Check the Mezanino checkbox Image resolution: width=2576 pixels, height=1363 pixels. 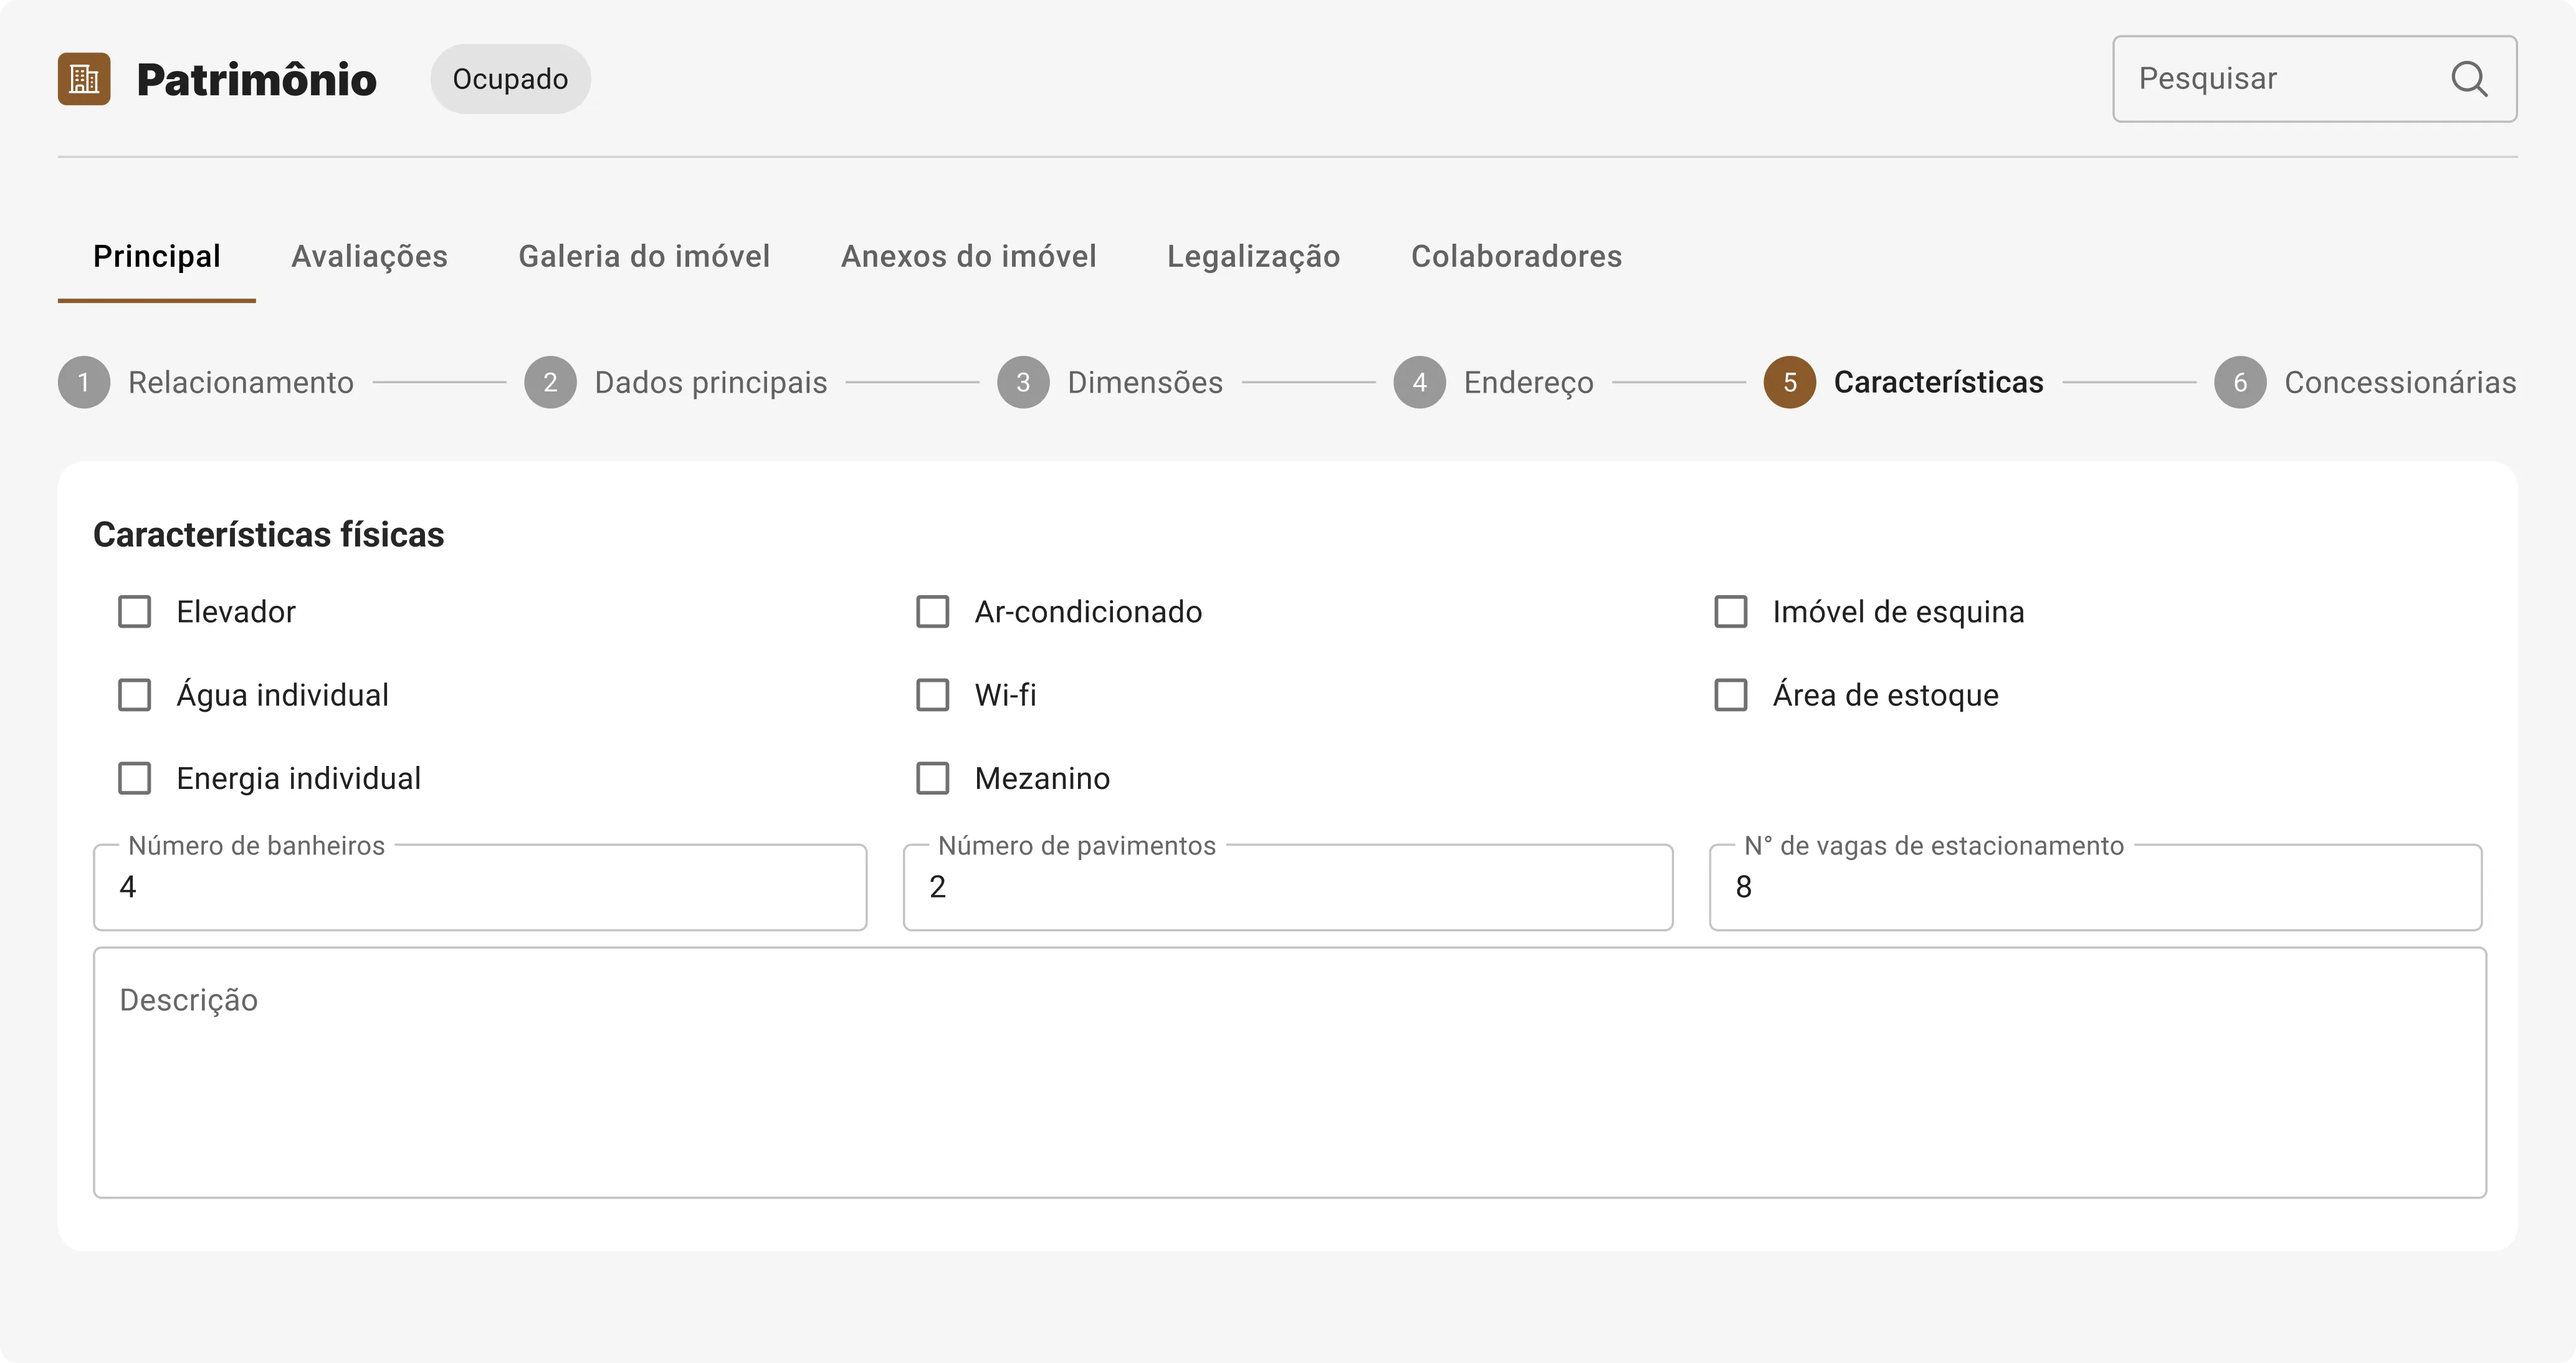[x=933, y=778]
